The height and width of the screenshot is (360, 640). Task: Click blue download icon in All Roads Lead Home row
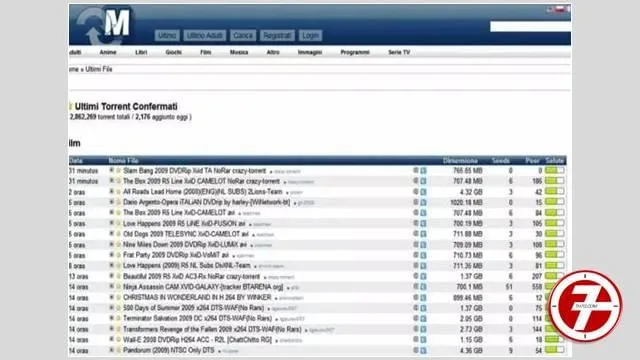click(x=423, y=192)
